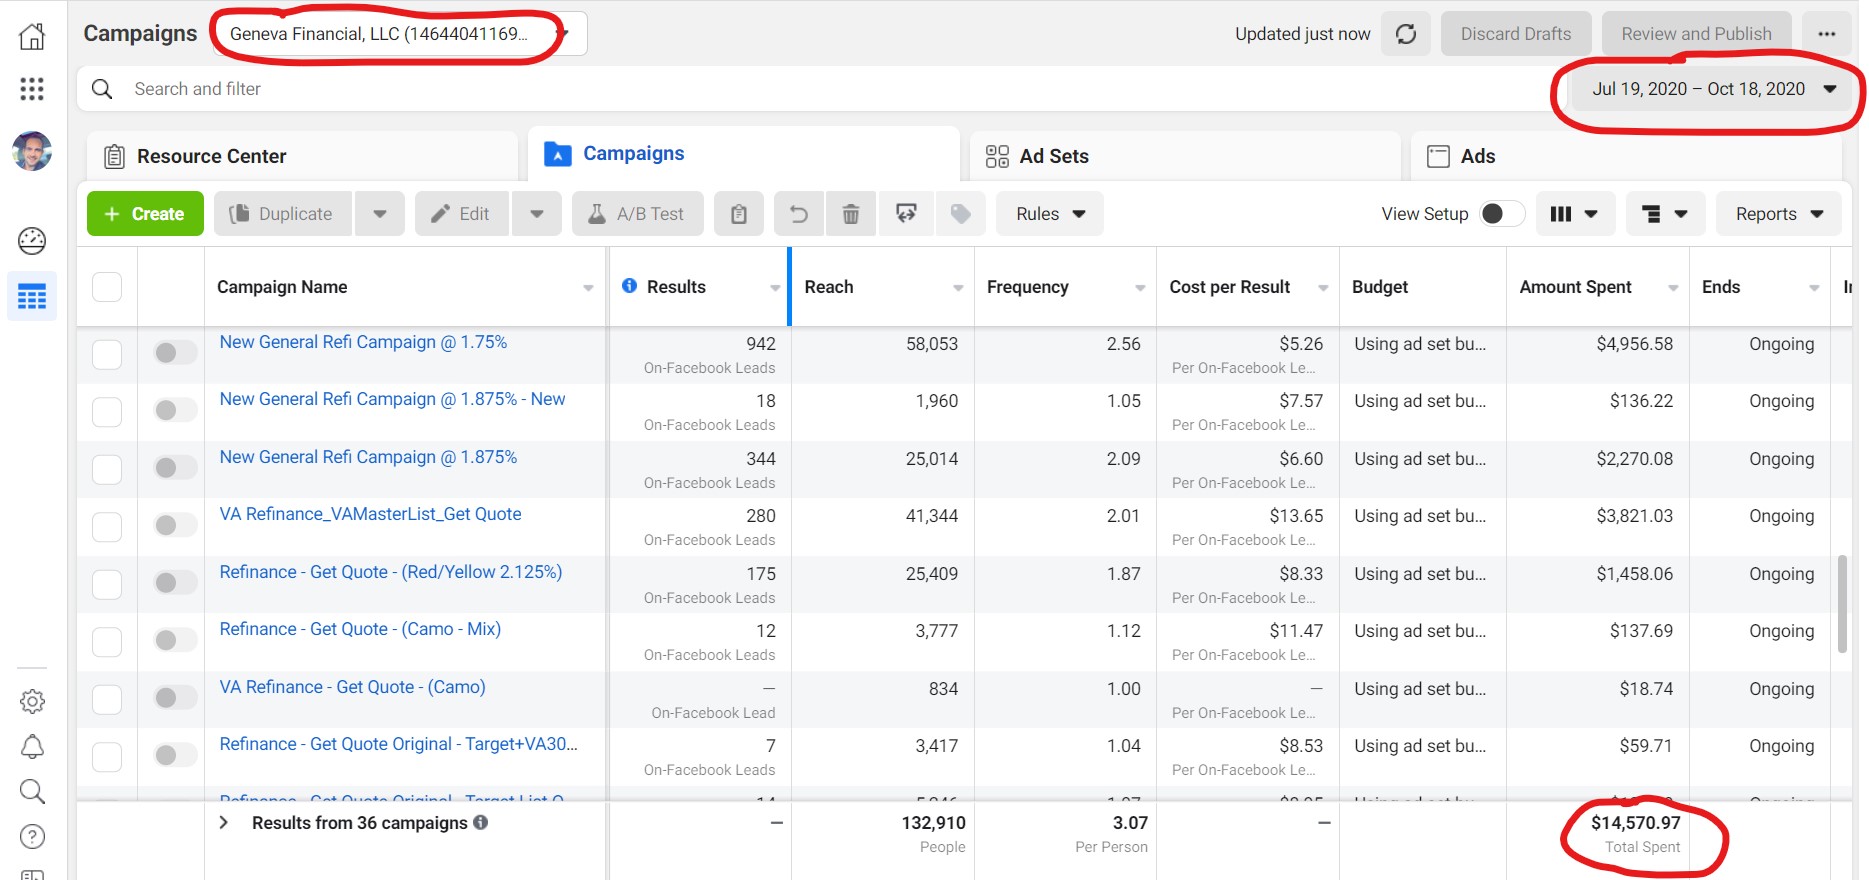Click Review and Publish button
The image size is (1869, 880).
tap(1697, 34)
